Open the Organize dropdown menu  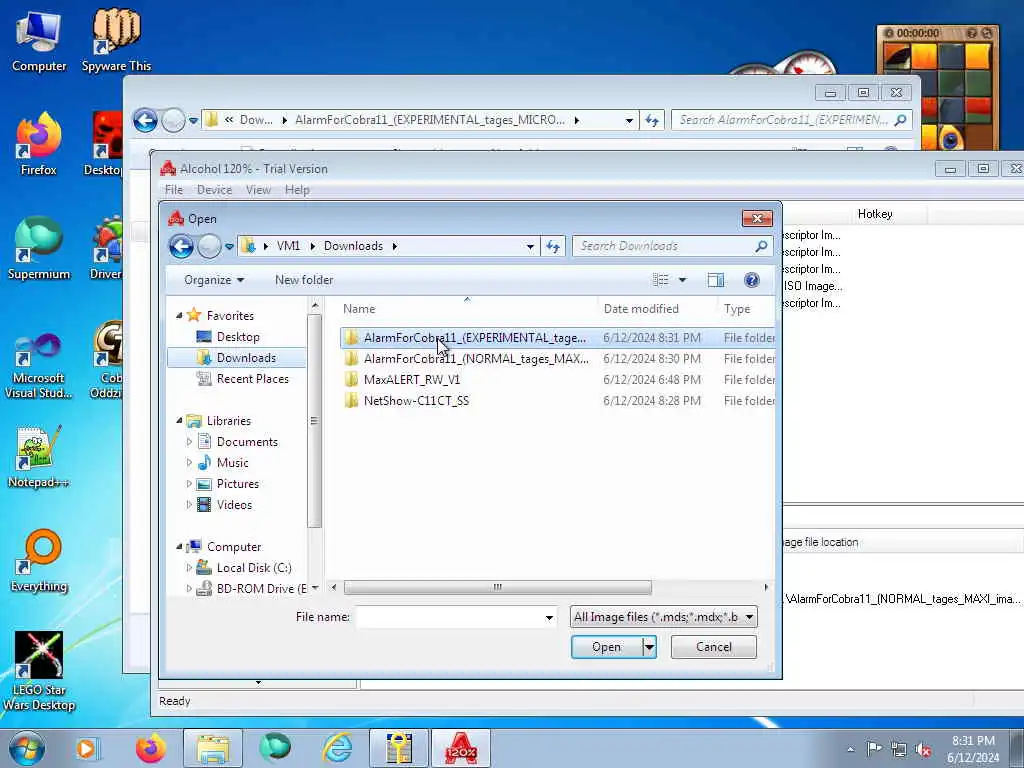pos(214,280)
